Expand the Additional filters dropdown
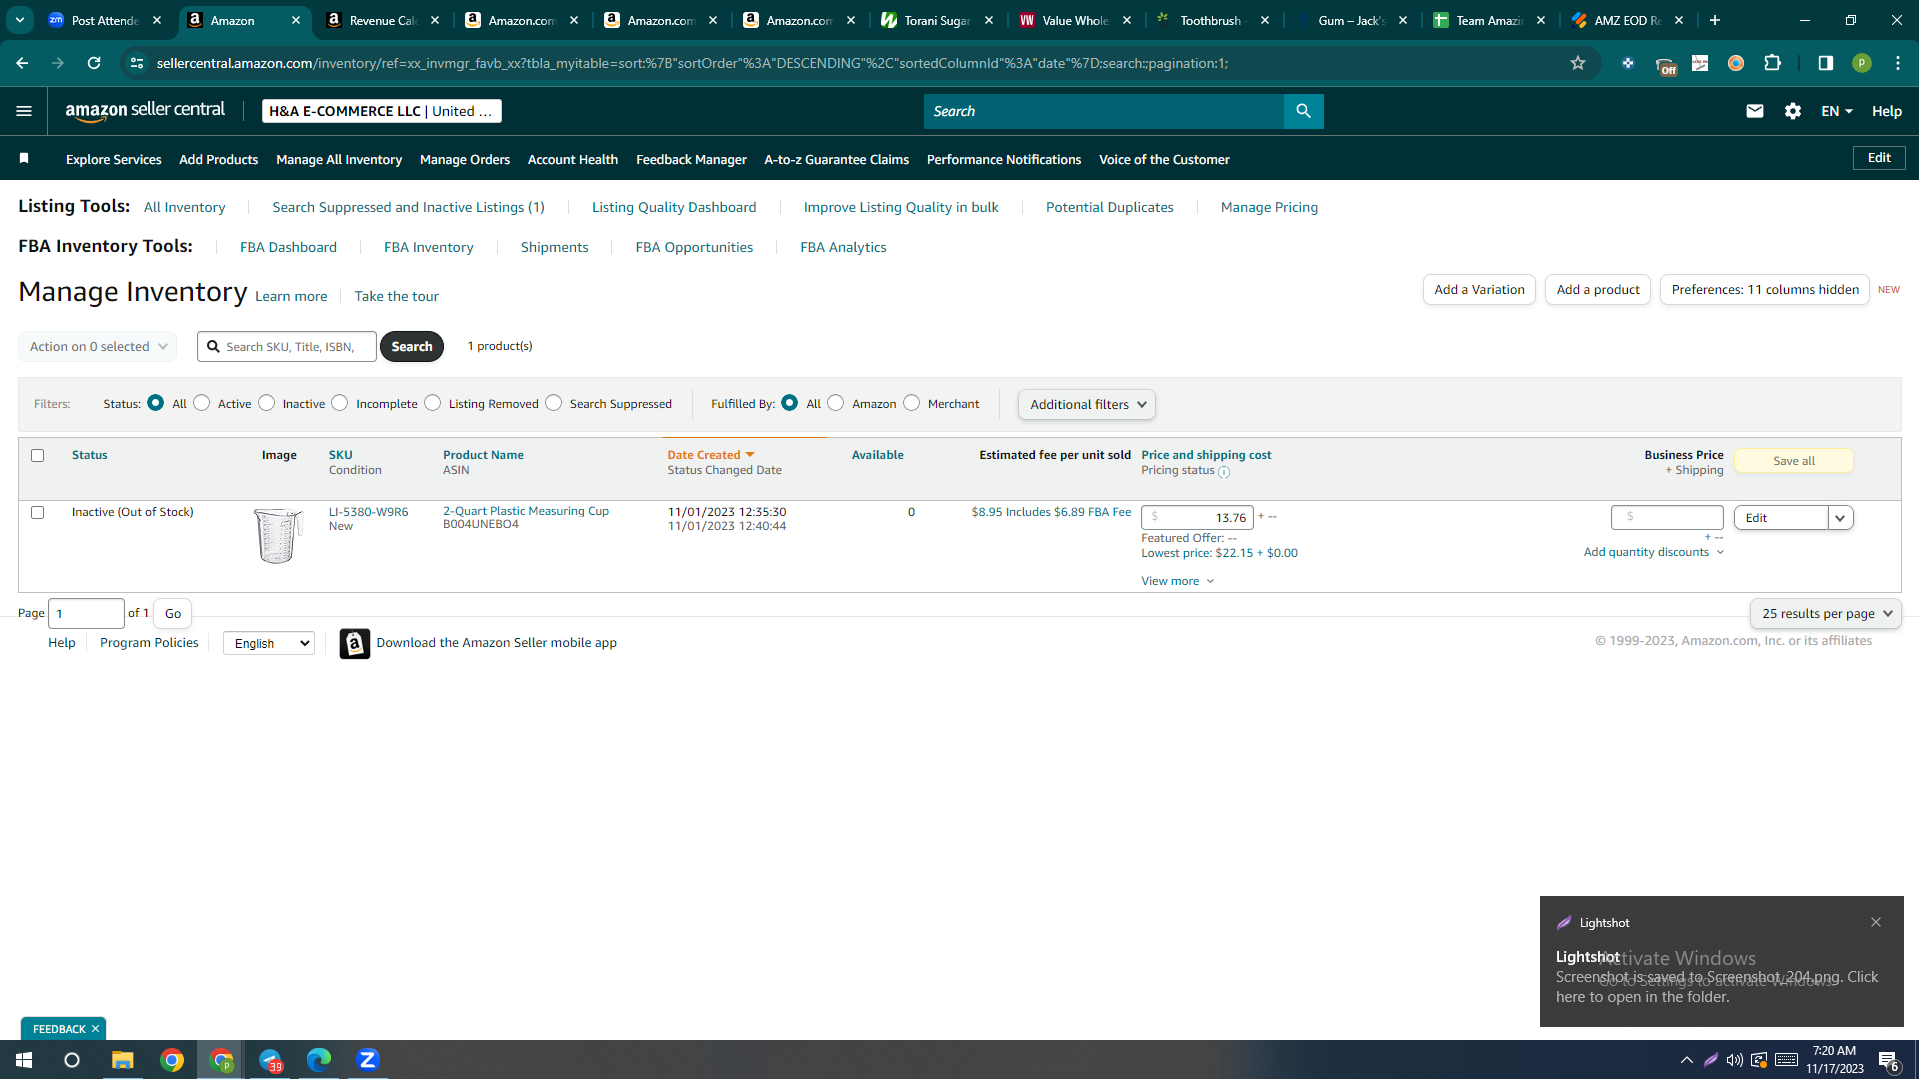 [1087, 404]
